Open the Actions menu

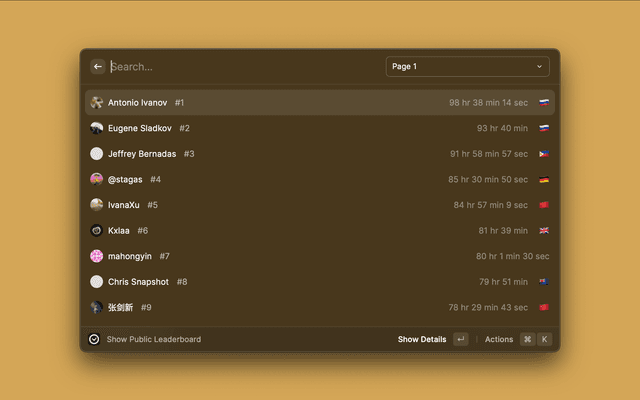tap(499, 339)
